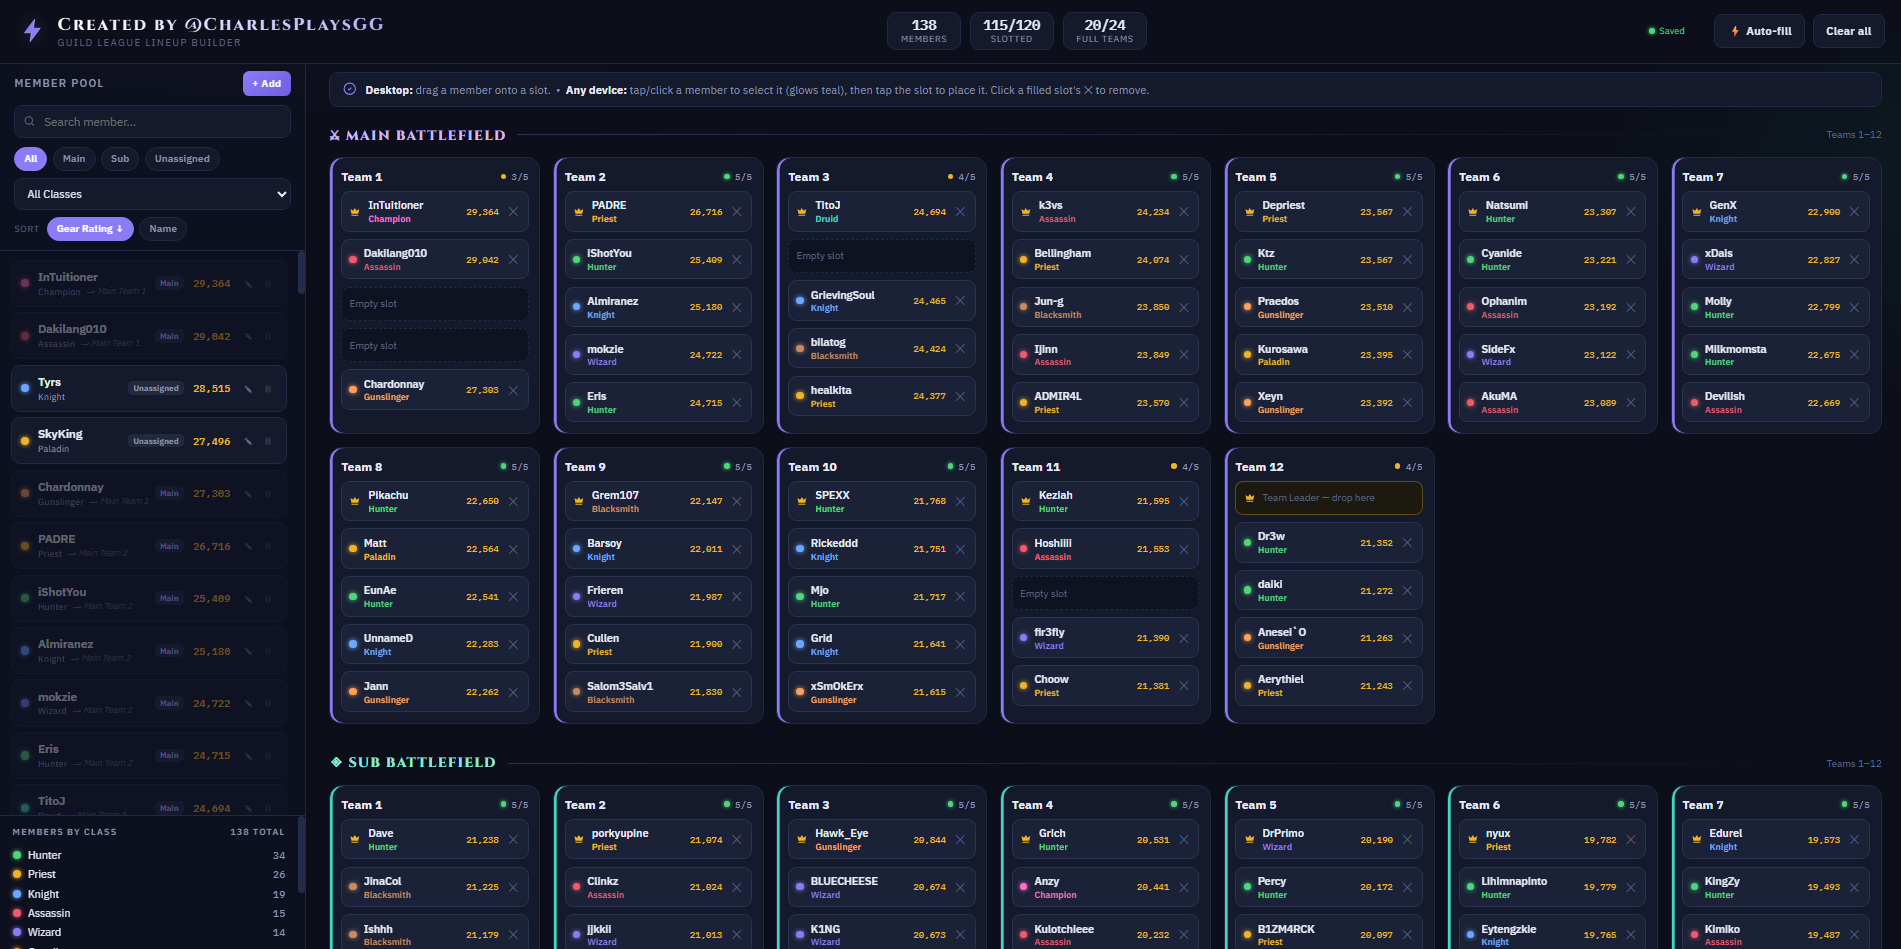The image size is (1901, 949).
Task: Click the Assassin class count row
Action: tap(149, 913)
